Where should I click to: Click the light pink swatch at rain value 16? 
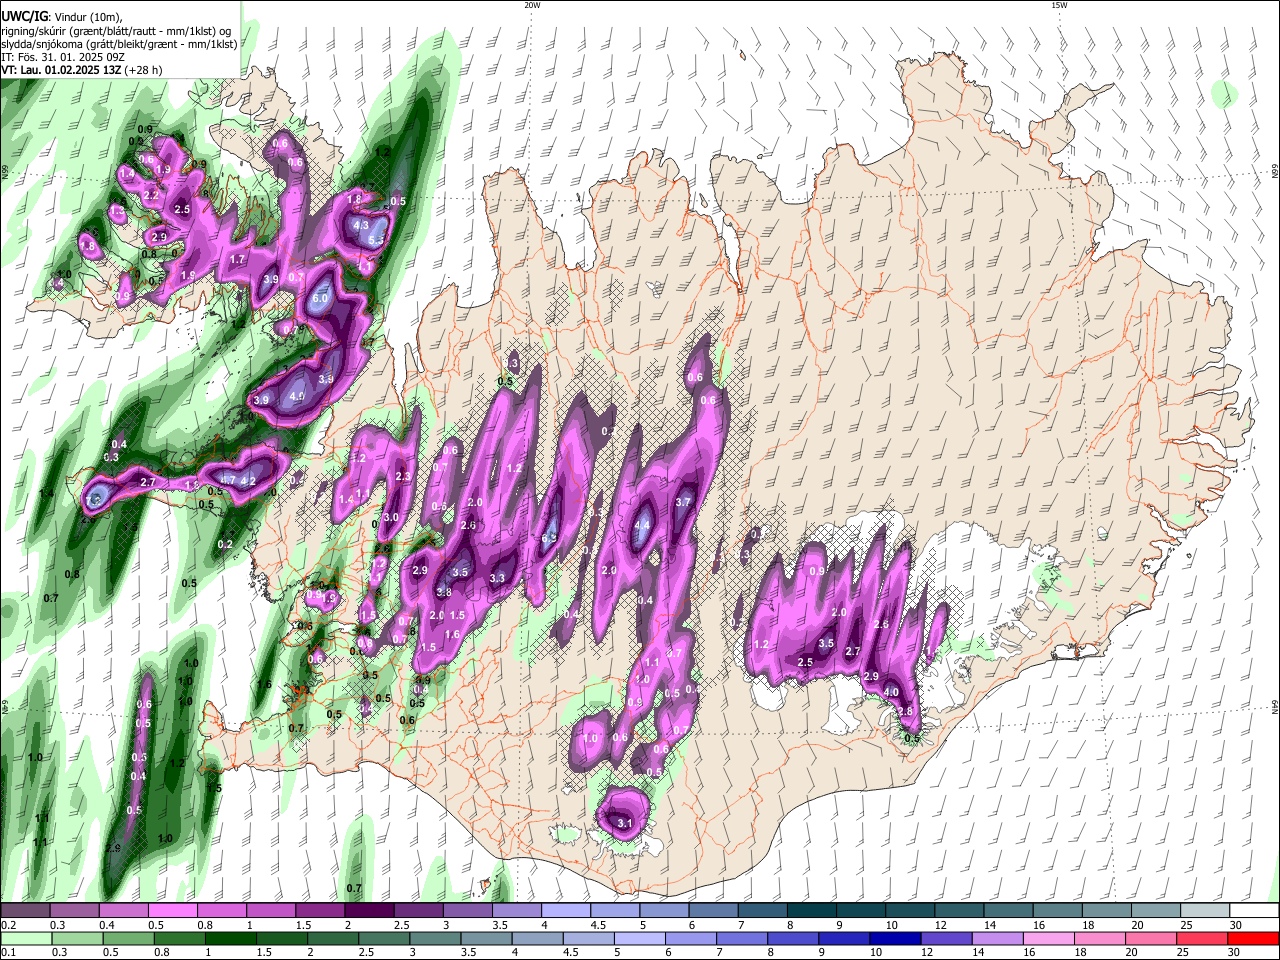1048,938
